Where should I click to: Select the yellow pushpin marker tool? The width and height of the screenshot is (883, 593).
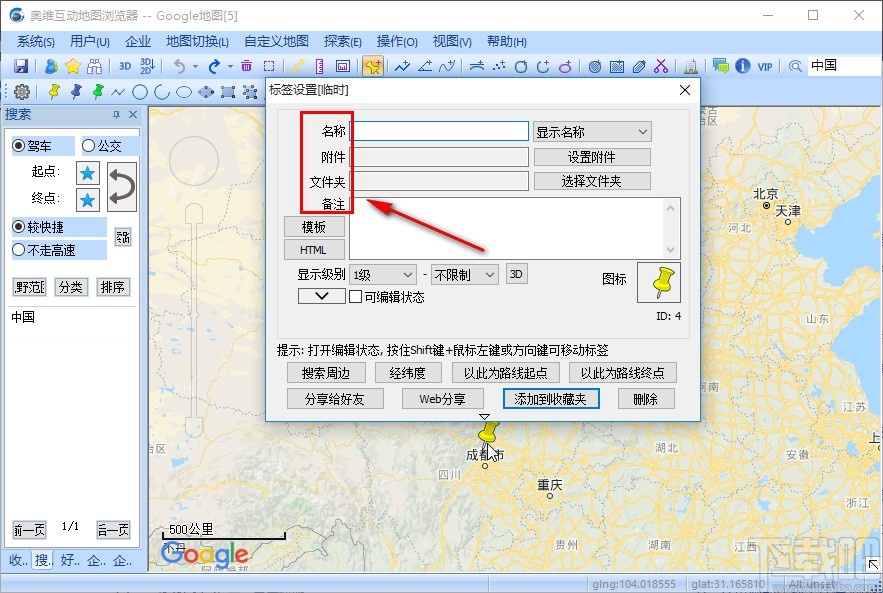(x=54, y=91)
